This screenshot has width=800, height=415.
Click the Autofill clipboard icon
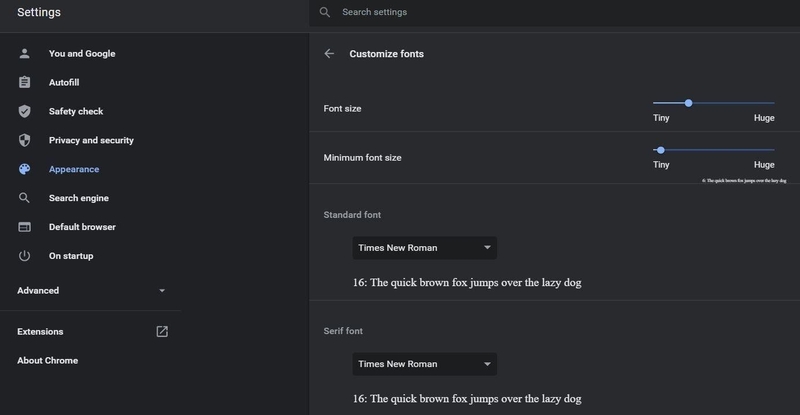(x=24, y=82)
